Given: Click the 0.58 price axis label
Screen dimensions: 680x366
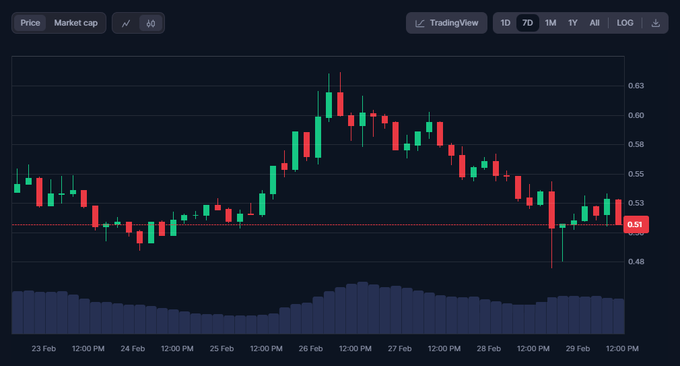Looking at the screenshot, I should tap(636, 144).
